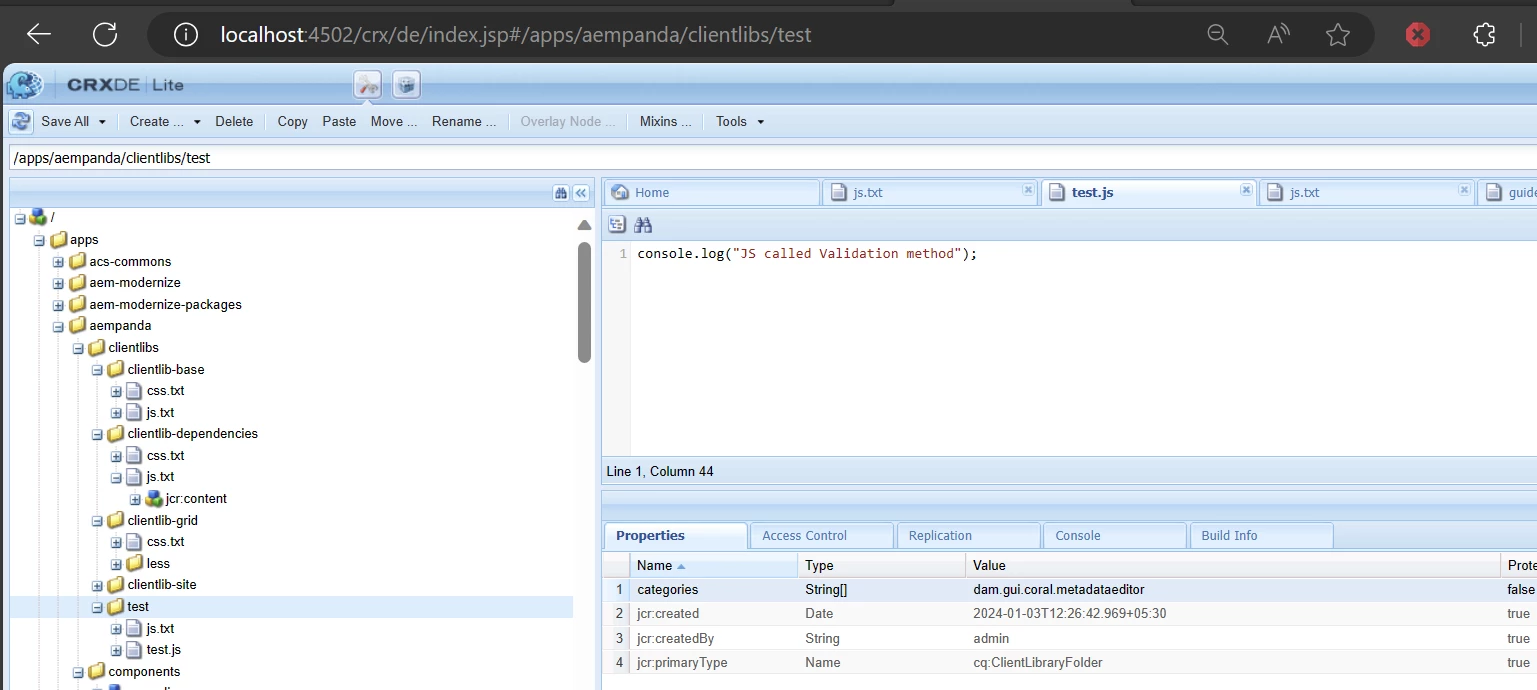This screenshot has height=690, width=1537.
Task: Expand the jcr:content node
Action: [135, 499]
